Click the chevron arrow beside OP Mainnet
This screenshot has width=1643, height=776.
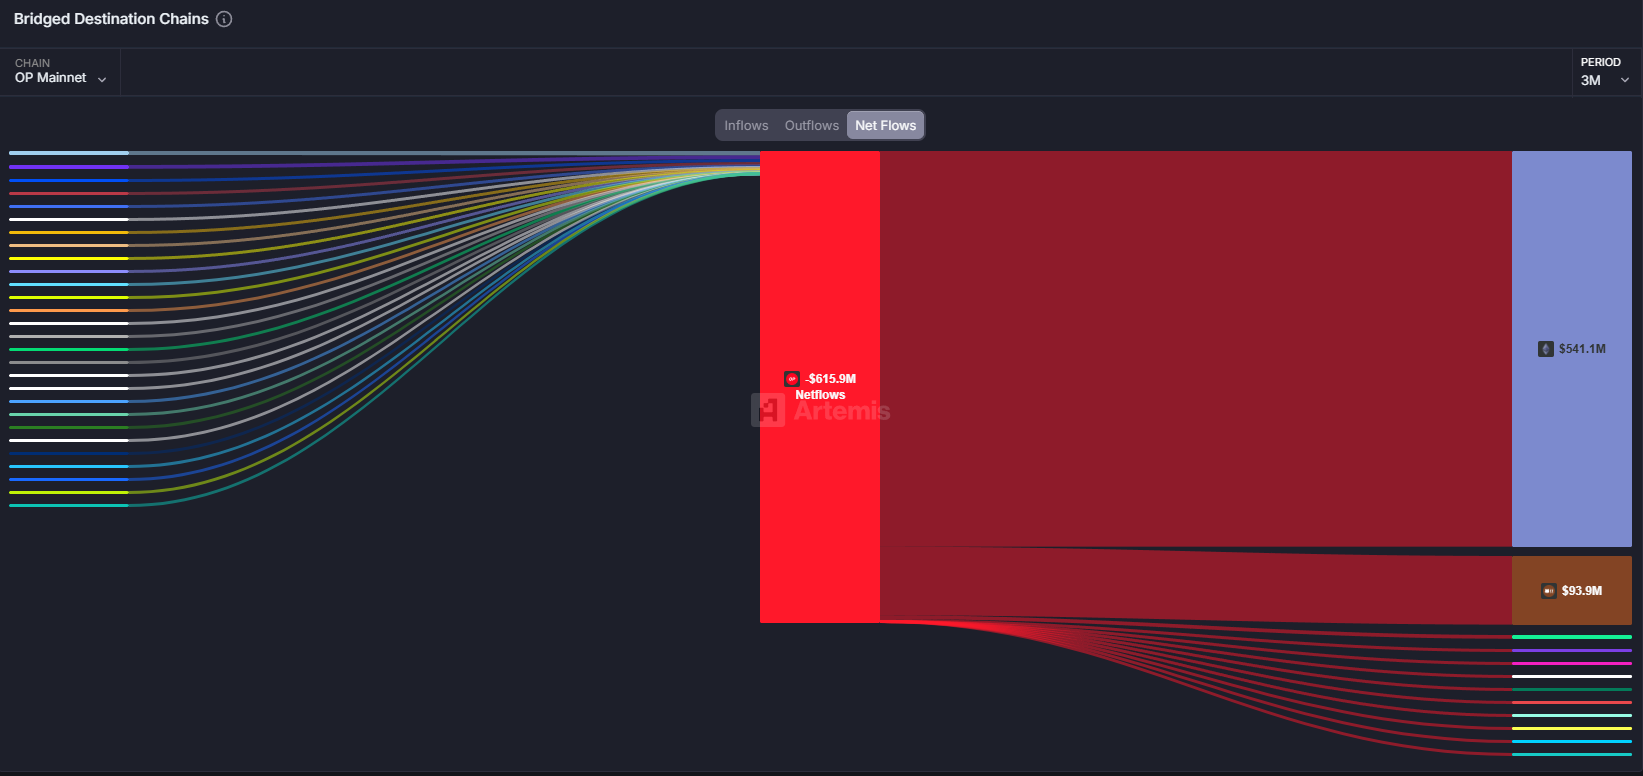tap(102, 79)
